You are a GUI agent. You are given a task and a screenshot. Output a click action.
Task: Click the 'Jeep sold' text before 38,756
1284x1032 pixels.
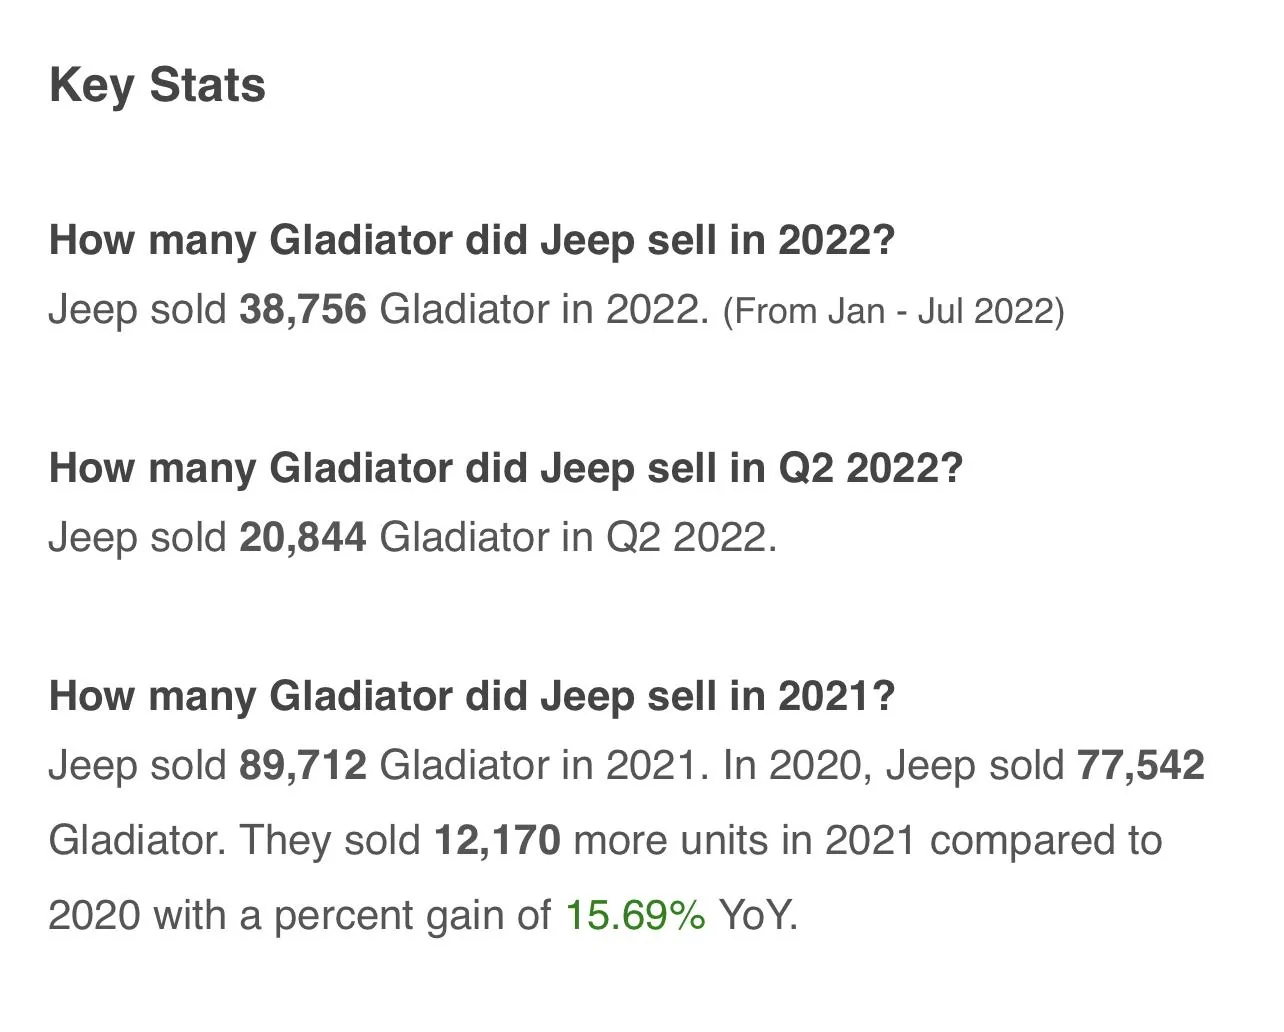point(138,309)
